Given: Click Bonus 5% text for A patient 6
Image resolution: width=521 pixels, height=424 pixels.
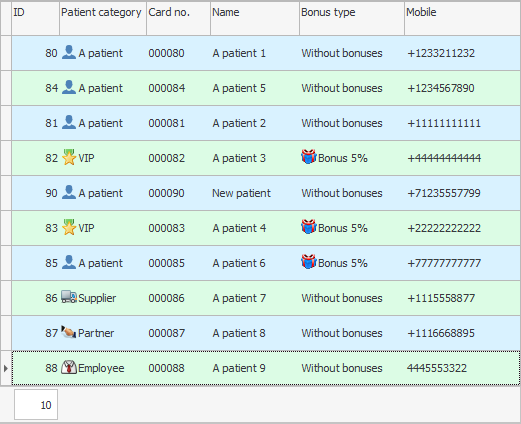Looking at the screenshot, I should (343, 263).
